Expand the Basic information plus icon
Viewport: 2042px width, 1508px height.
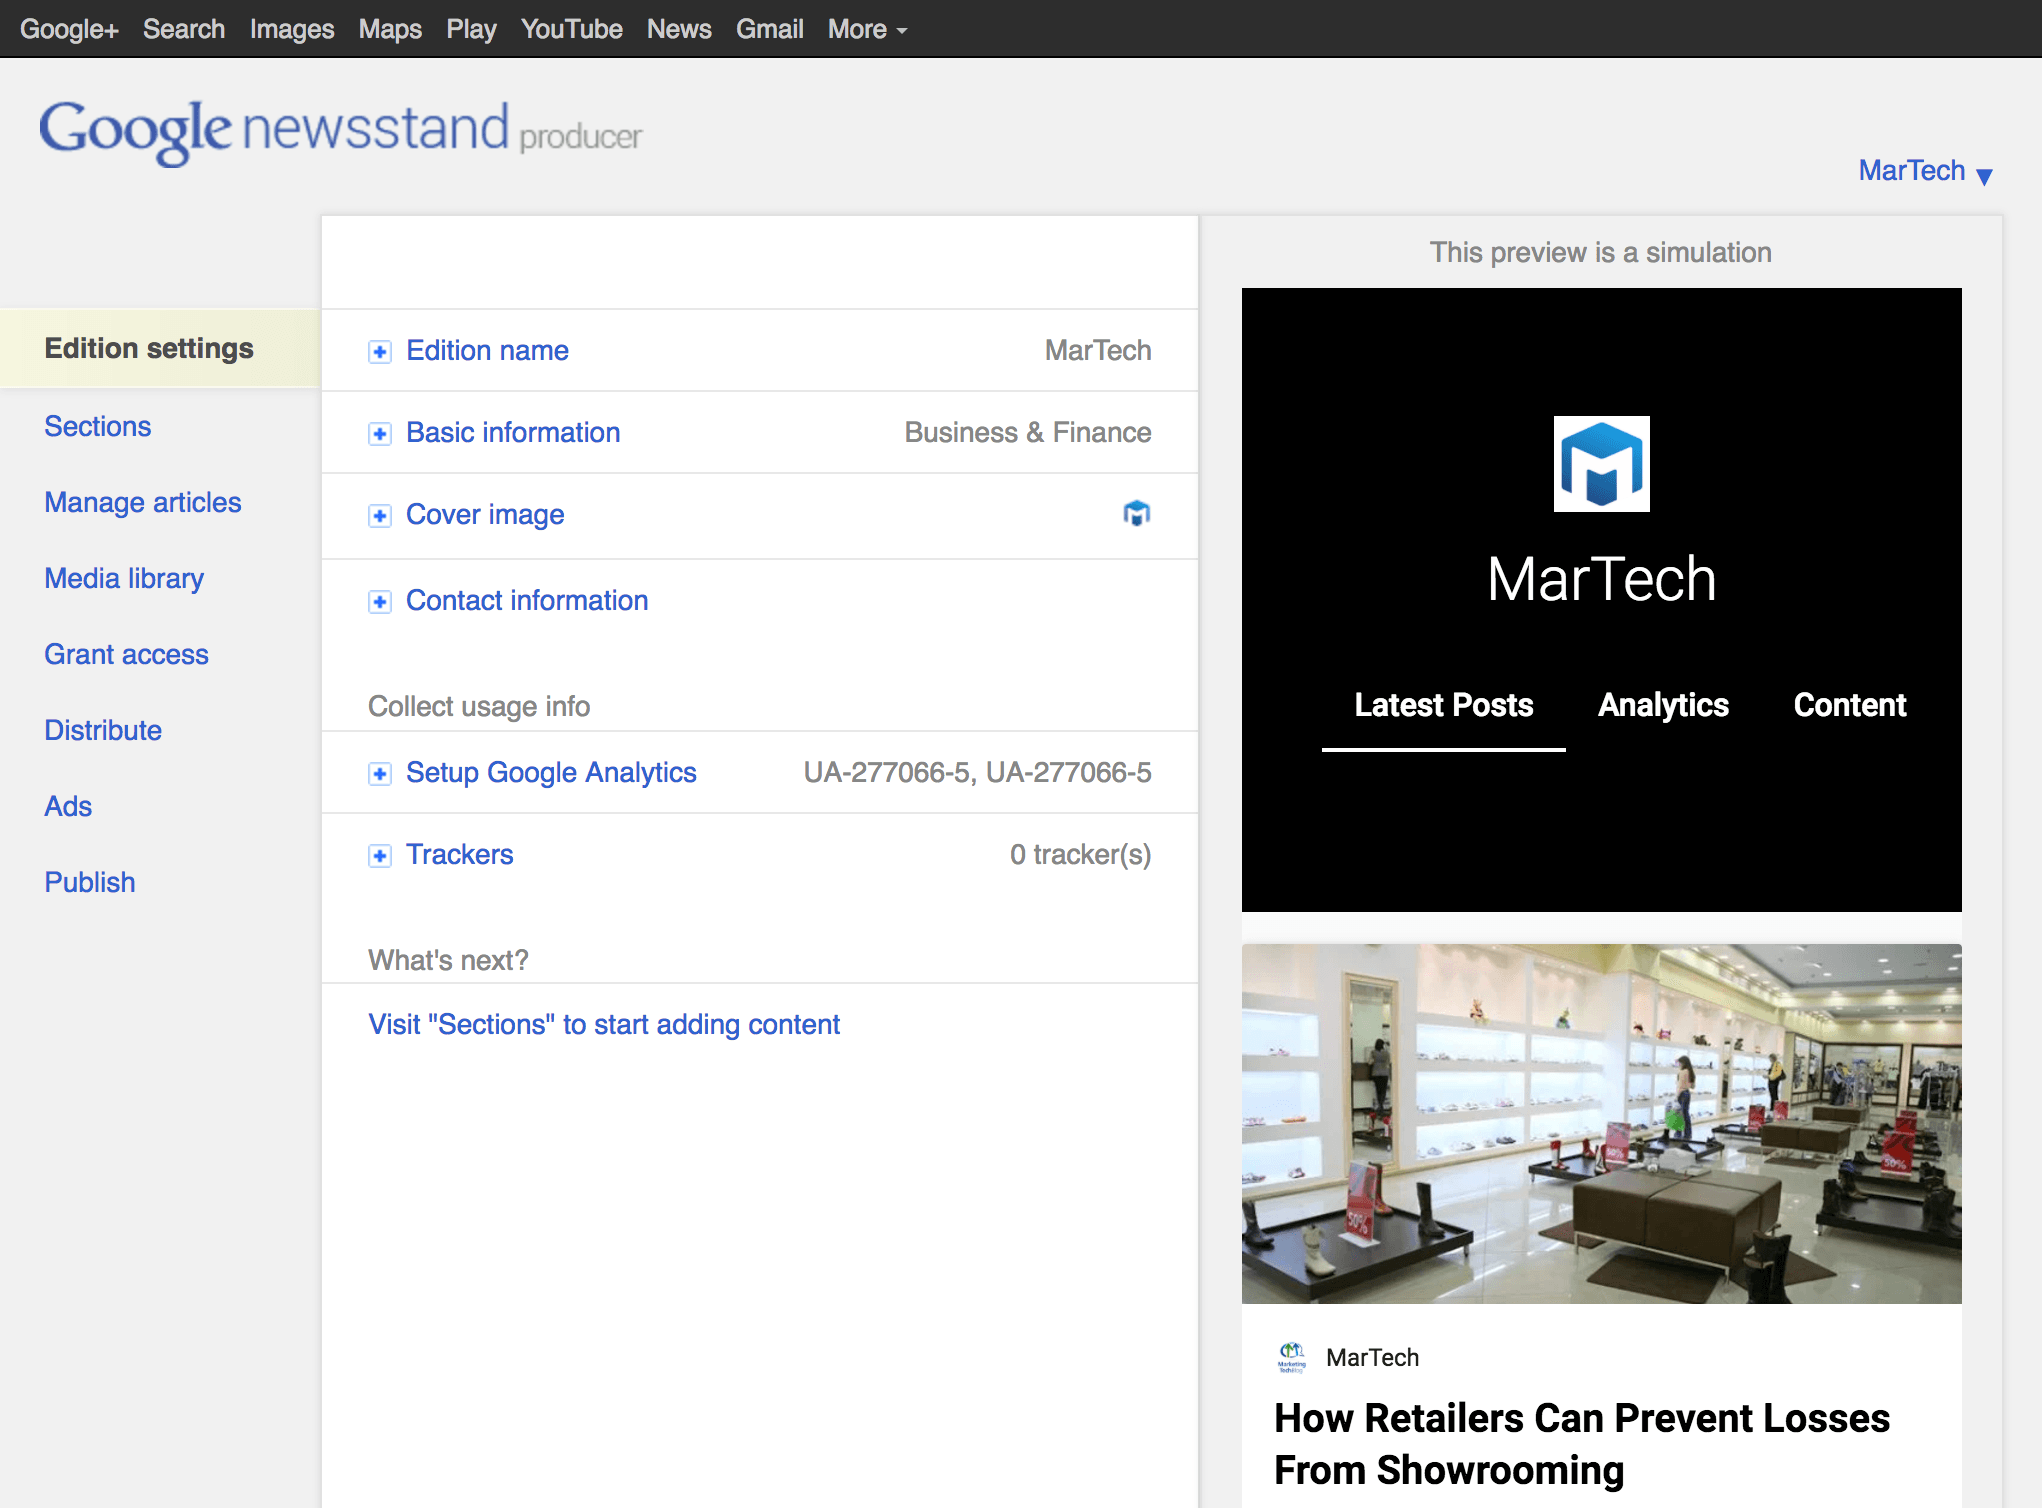380,434
